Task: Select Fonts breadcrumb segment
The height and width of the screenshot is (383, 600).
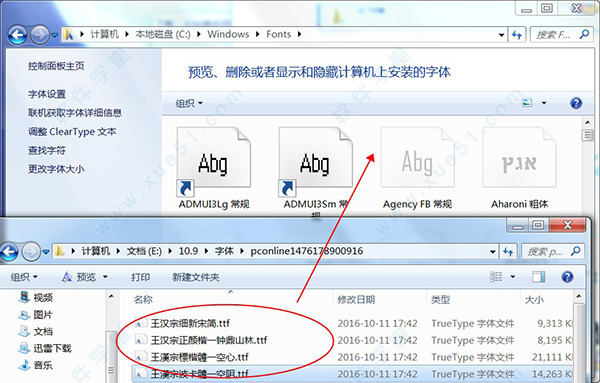Action: tap(279, 34)
